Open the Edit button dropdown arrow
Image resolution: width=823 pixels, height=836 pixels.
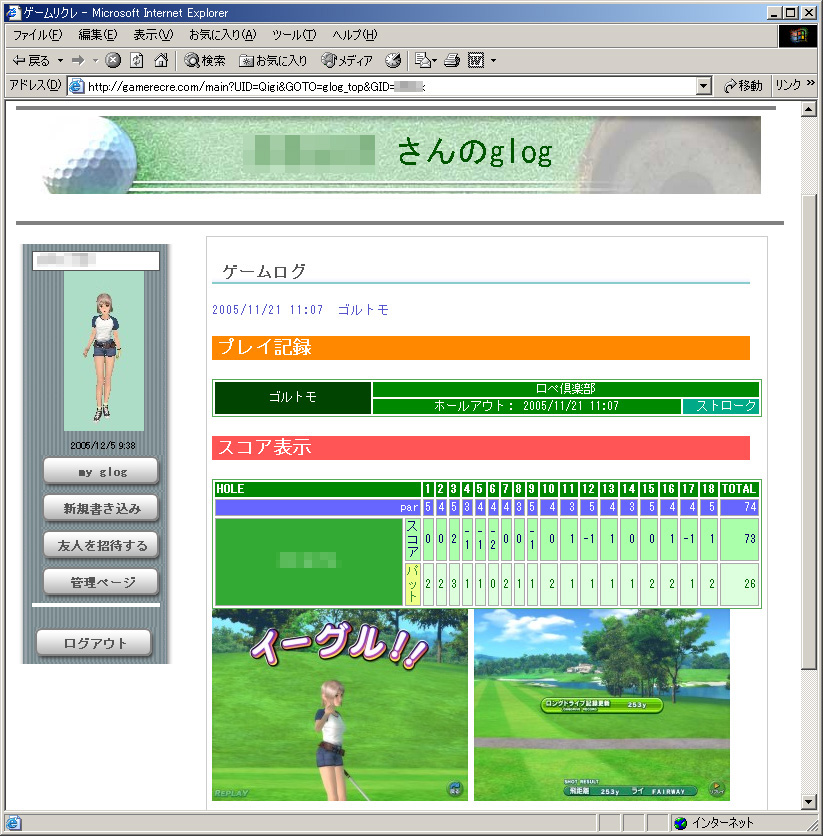[x=493, y=61]
